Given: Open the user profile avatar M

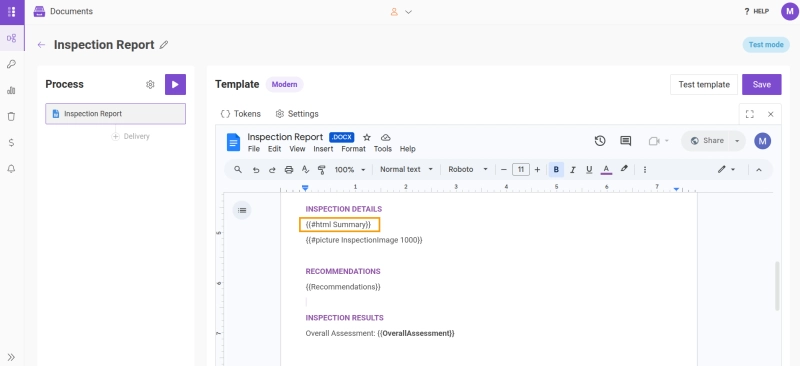Looking at the screenshot, I should coord(789,12).
